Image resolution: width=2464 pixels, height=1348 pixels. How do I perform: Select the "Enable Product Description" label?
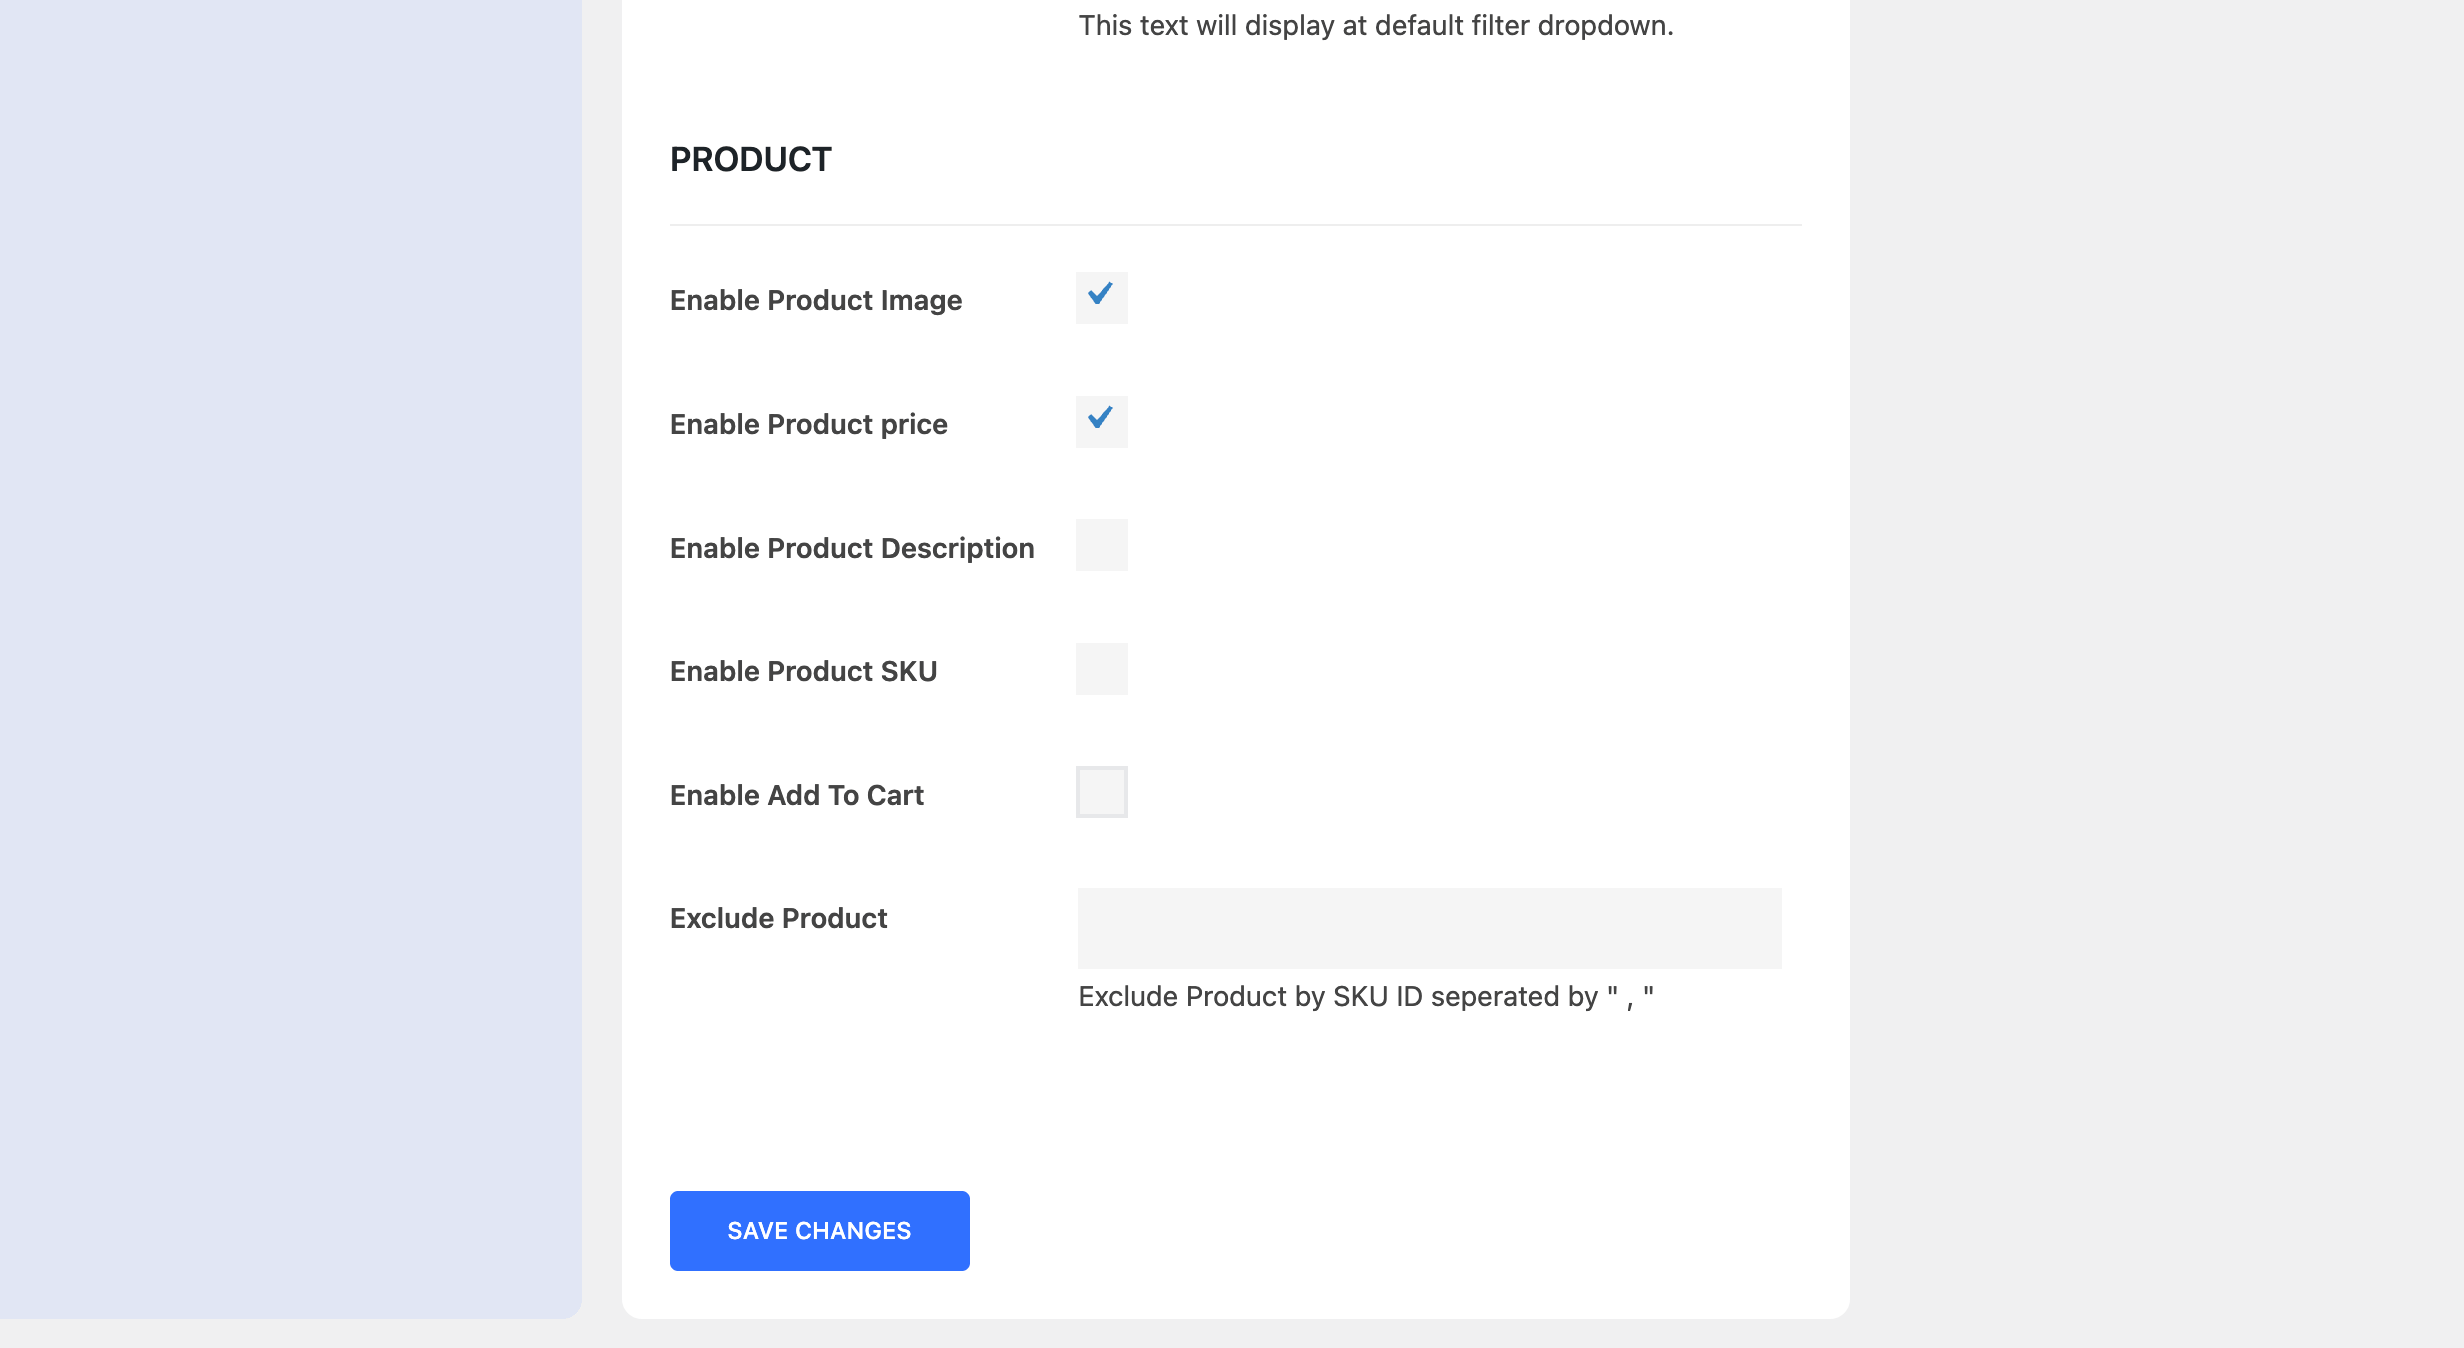click(851, 548)
